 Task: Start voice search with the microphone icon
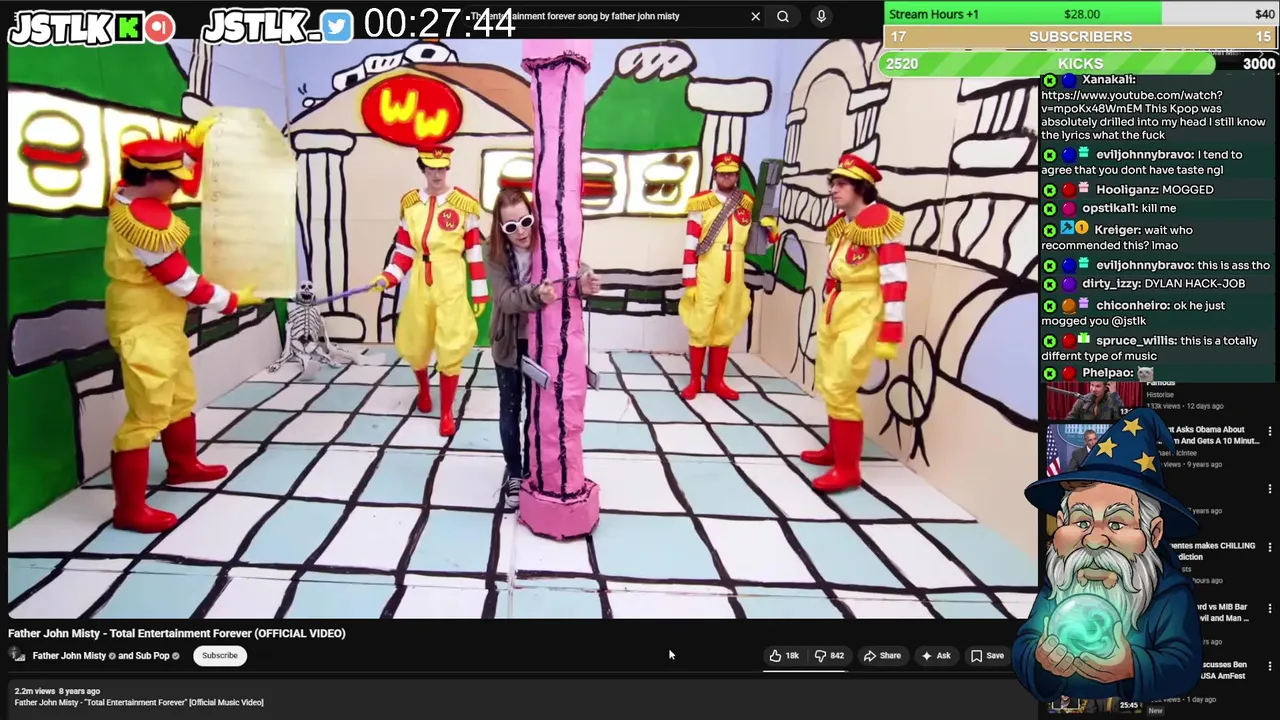pyautogui.click(x=821, y=16)
